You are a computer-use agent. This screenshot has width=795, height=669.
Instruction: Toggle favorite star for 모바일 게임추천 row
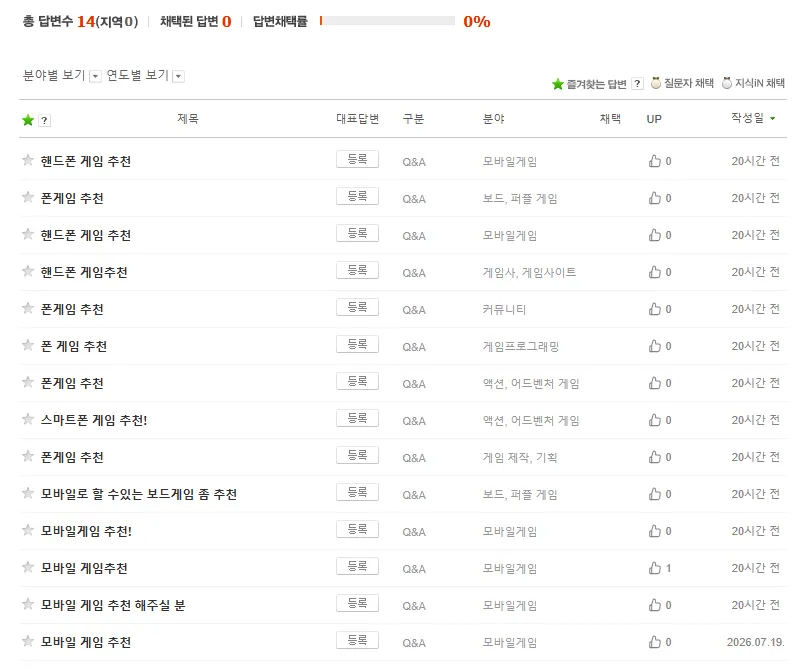pos(28,567)
